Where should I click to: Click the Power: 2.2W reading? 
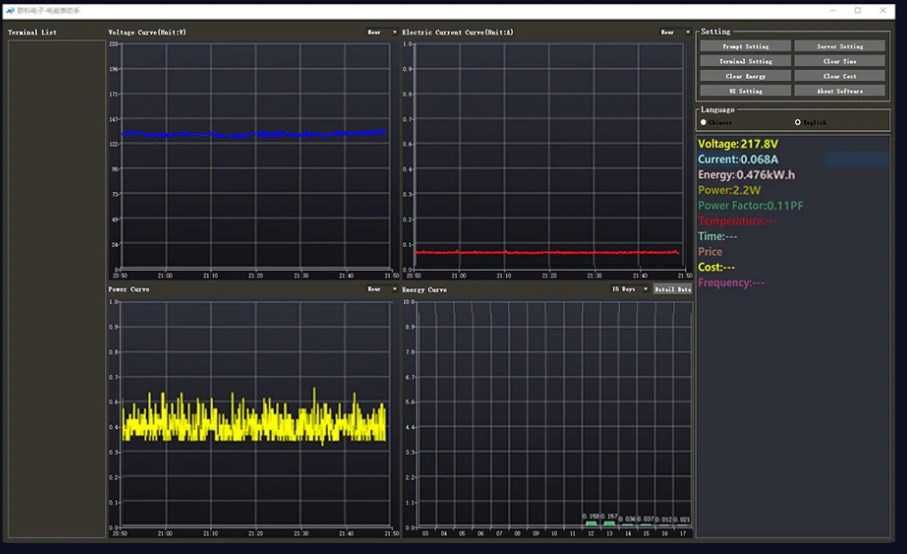729,190
